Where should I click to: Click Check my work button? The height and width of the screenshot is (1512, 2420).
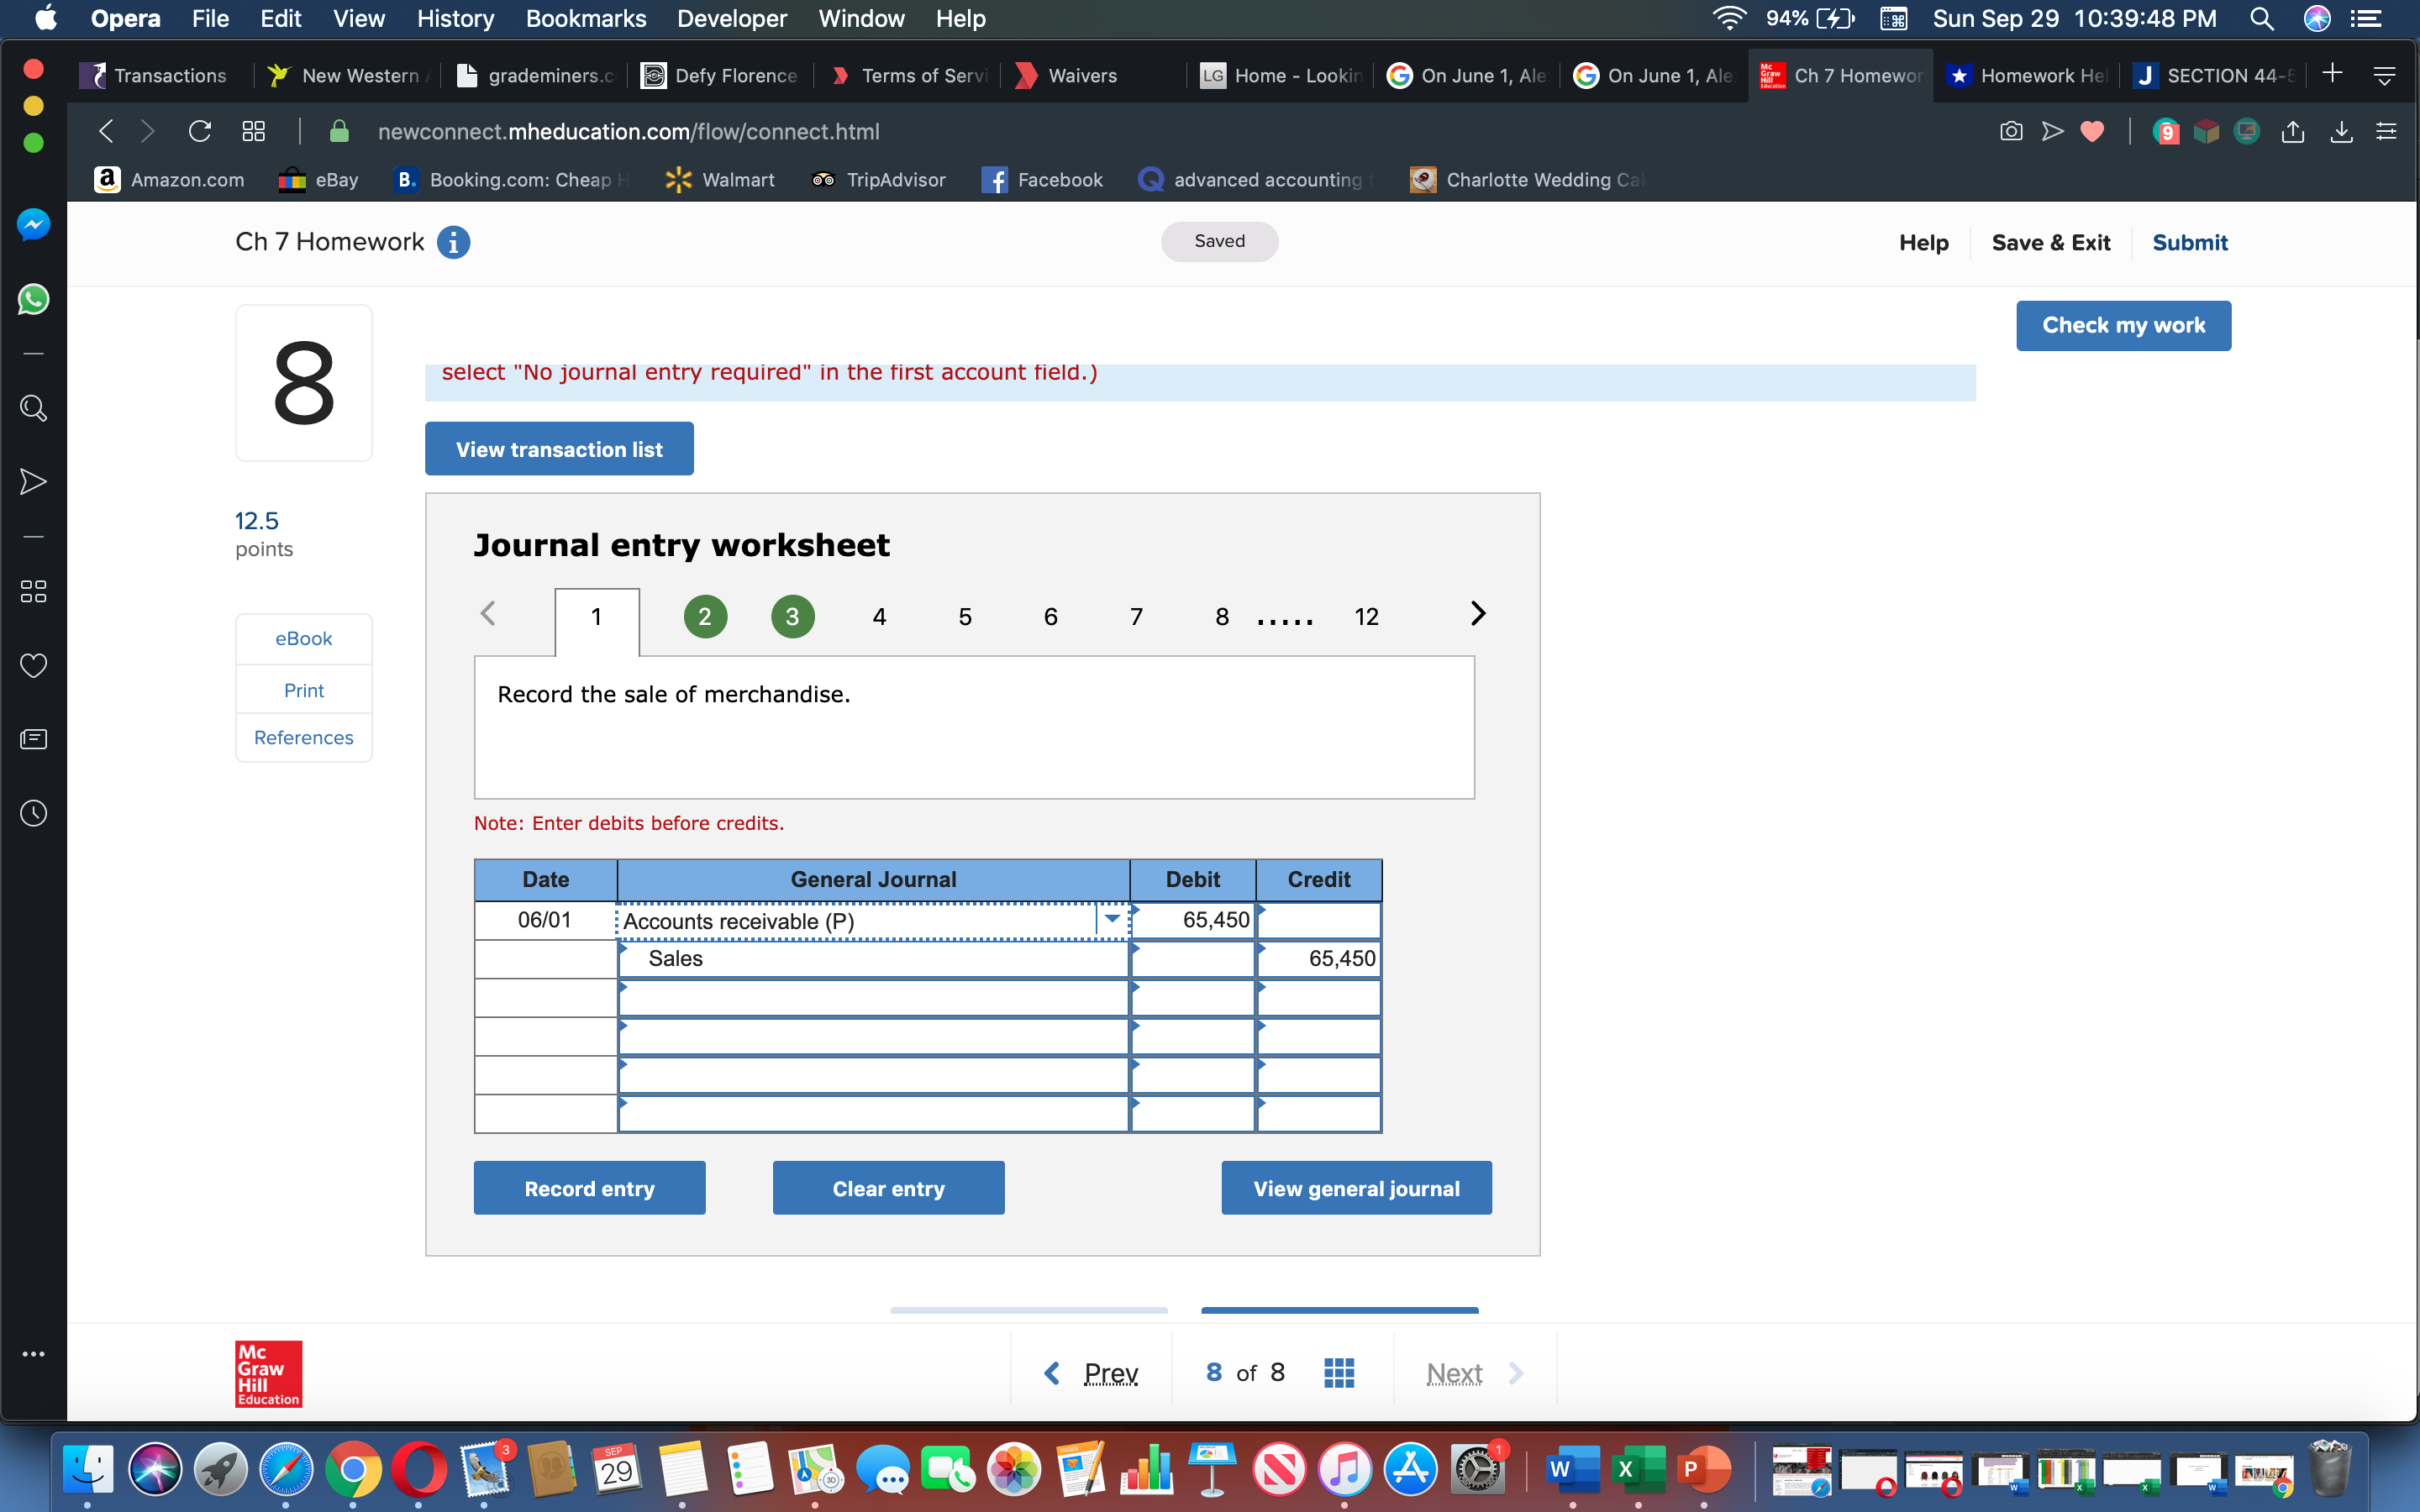point(2122,325)
